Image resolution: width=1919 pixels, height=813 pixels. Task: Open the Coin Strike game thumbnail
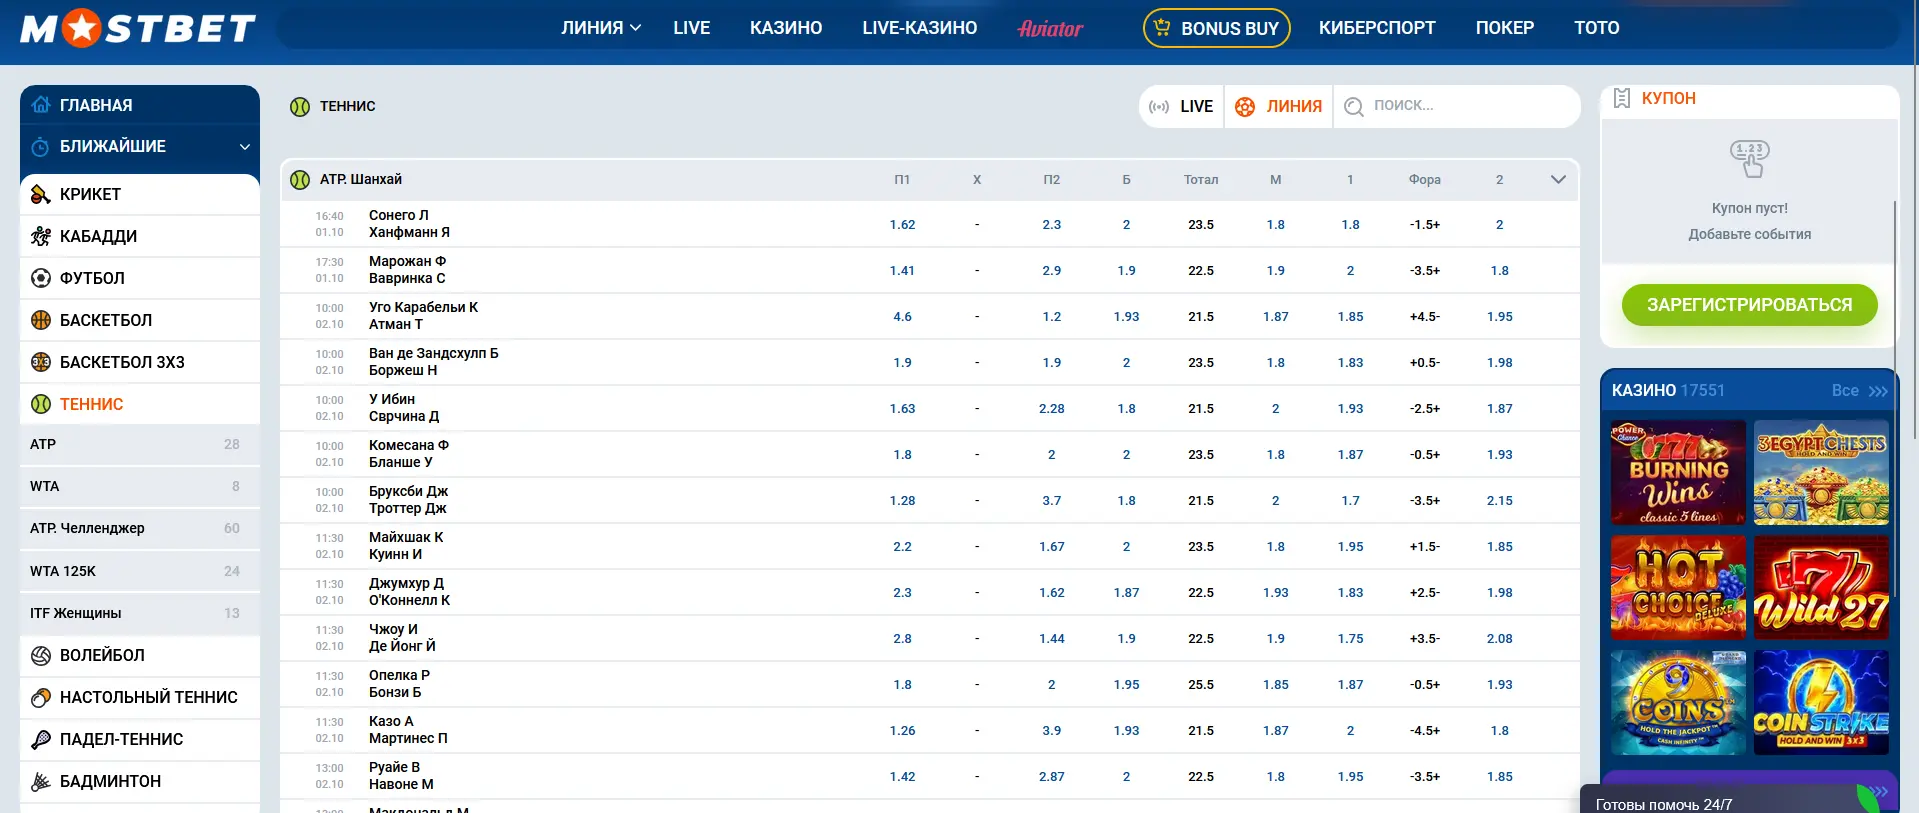point(1821,703)
